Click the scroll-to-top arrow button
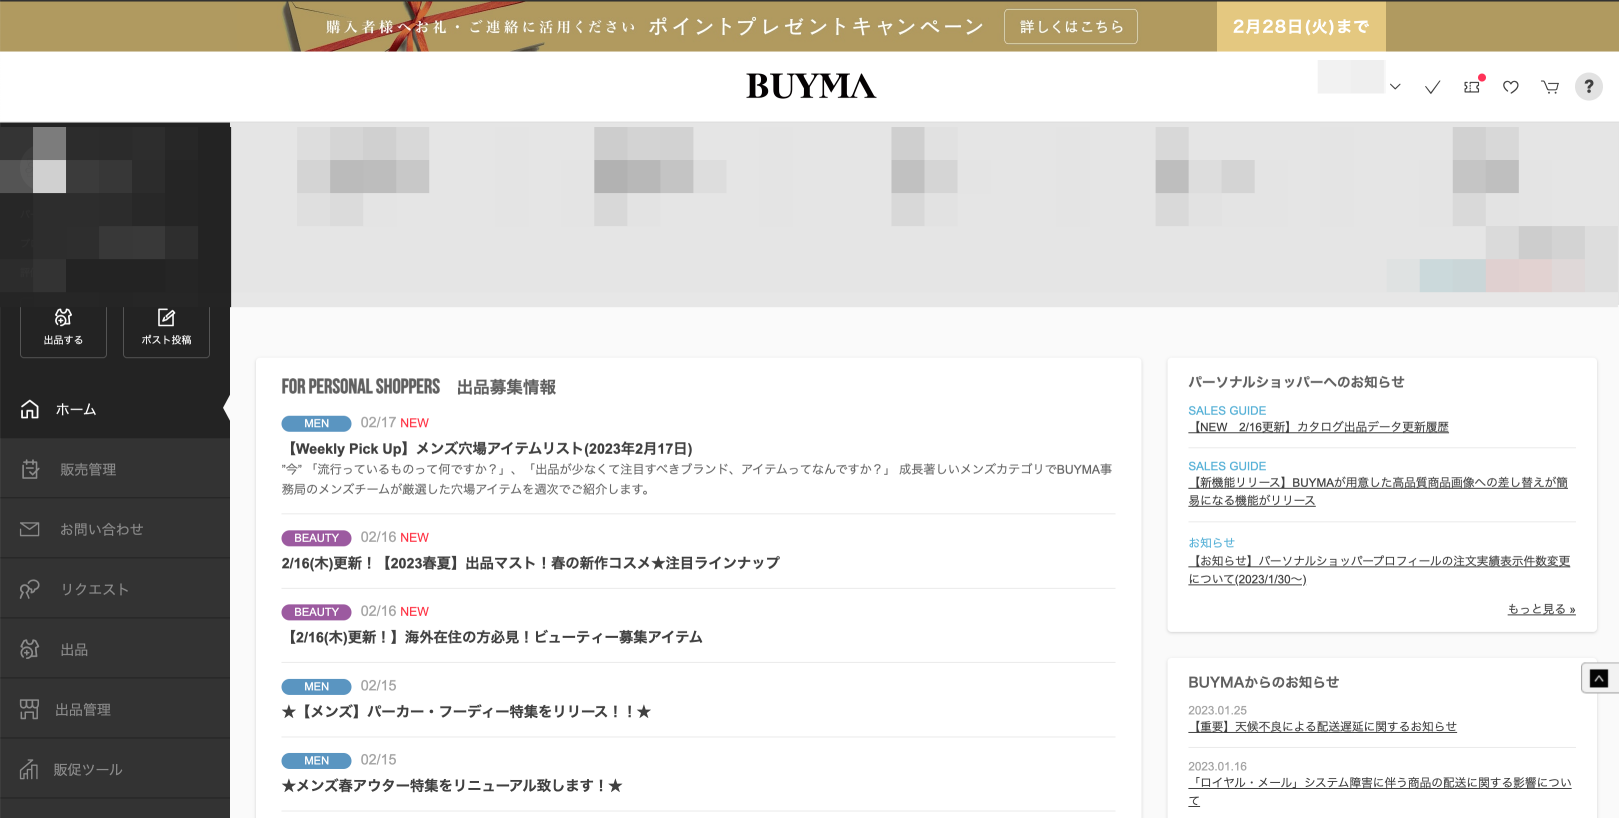Screen dimensions: 1619x818 click(x=1599, y=678)
